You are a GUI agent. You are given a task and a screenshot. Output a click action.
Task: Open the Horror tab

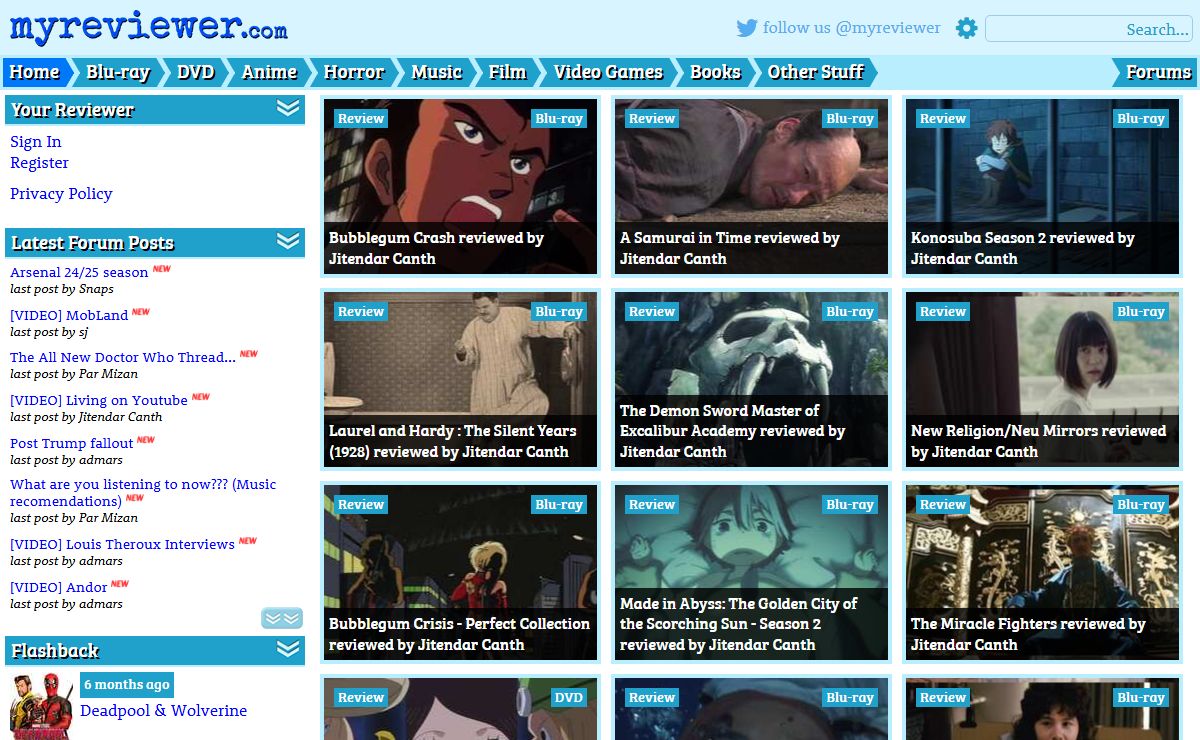(x=354, y=72)
